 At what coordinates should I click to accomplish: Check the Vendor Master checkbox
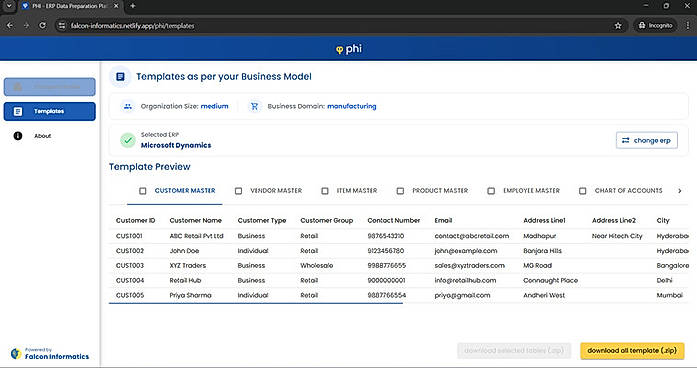[x=238, y=191]
